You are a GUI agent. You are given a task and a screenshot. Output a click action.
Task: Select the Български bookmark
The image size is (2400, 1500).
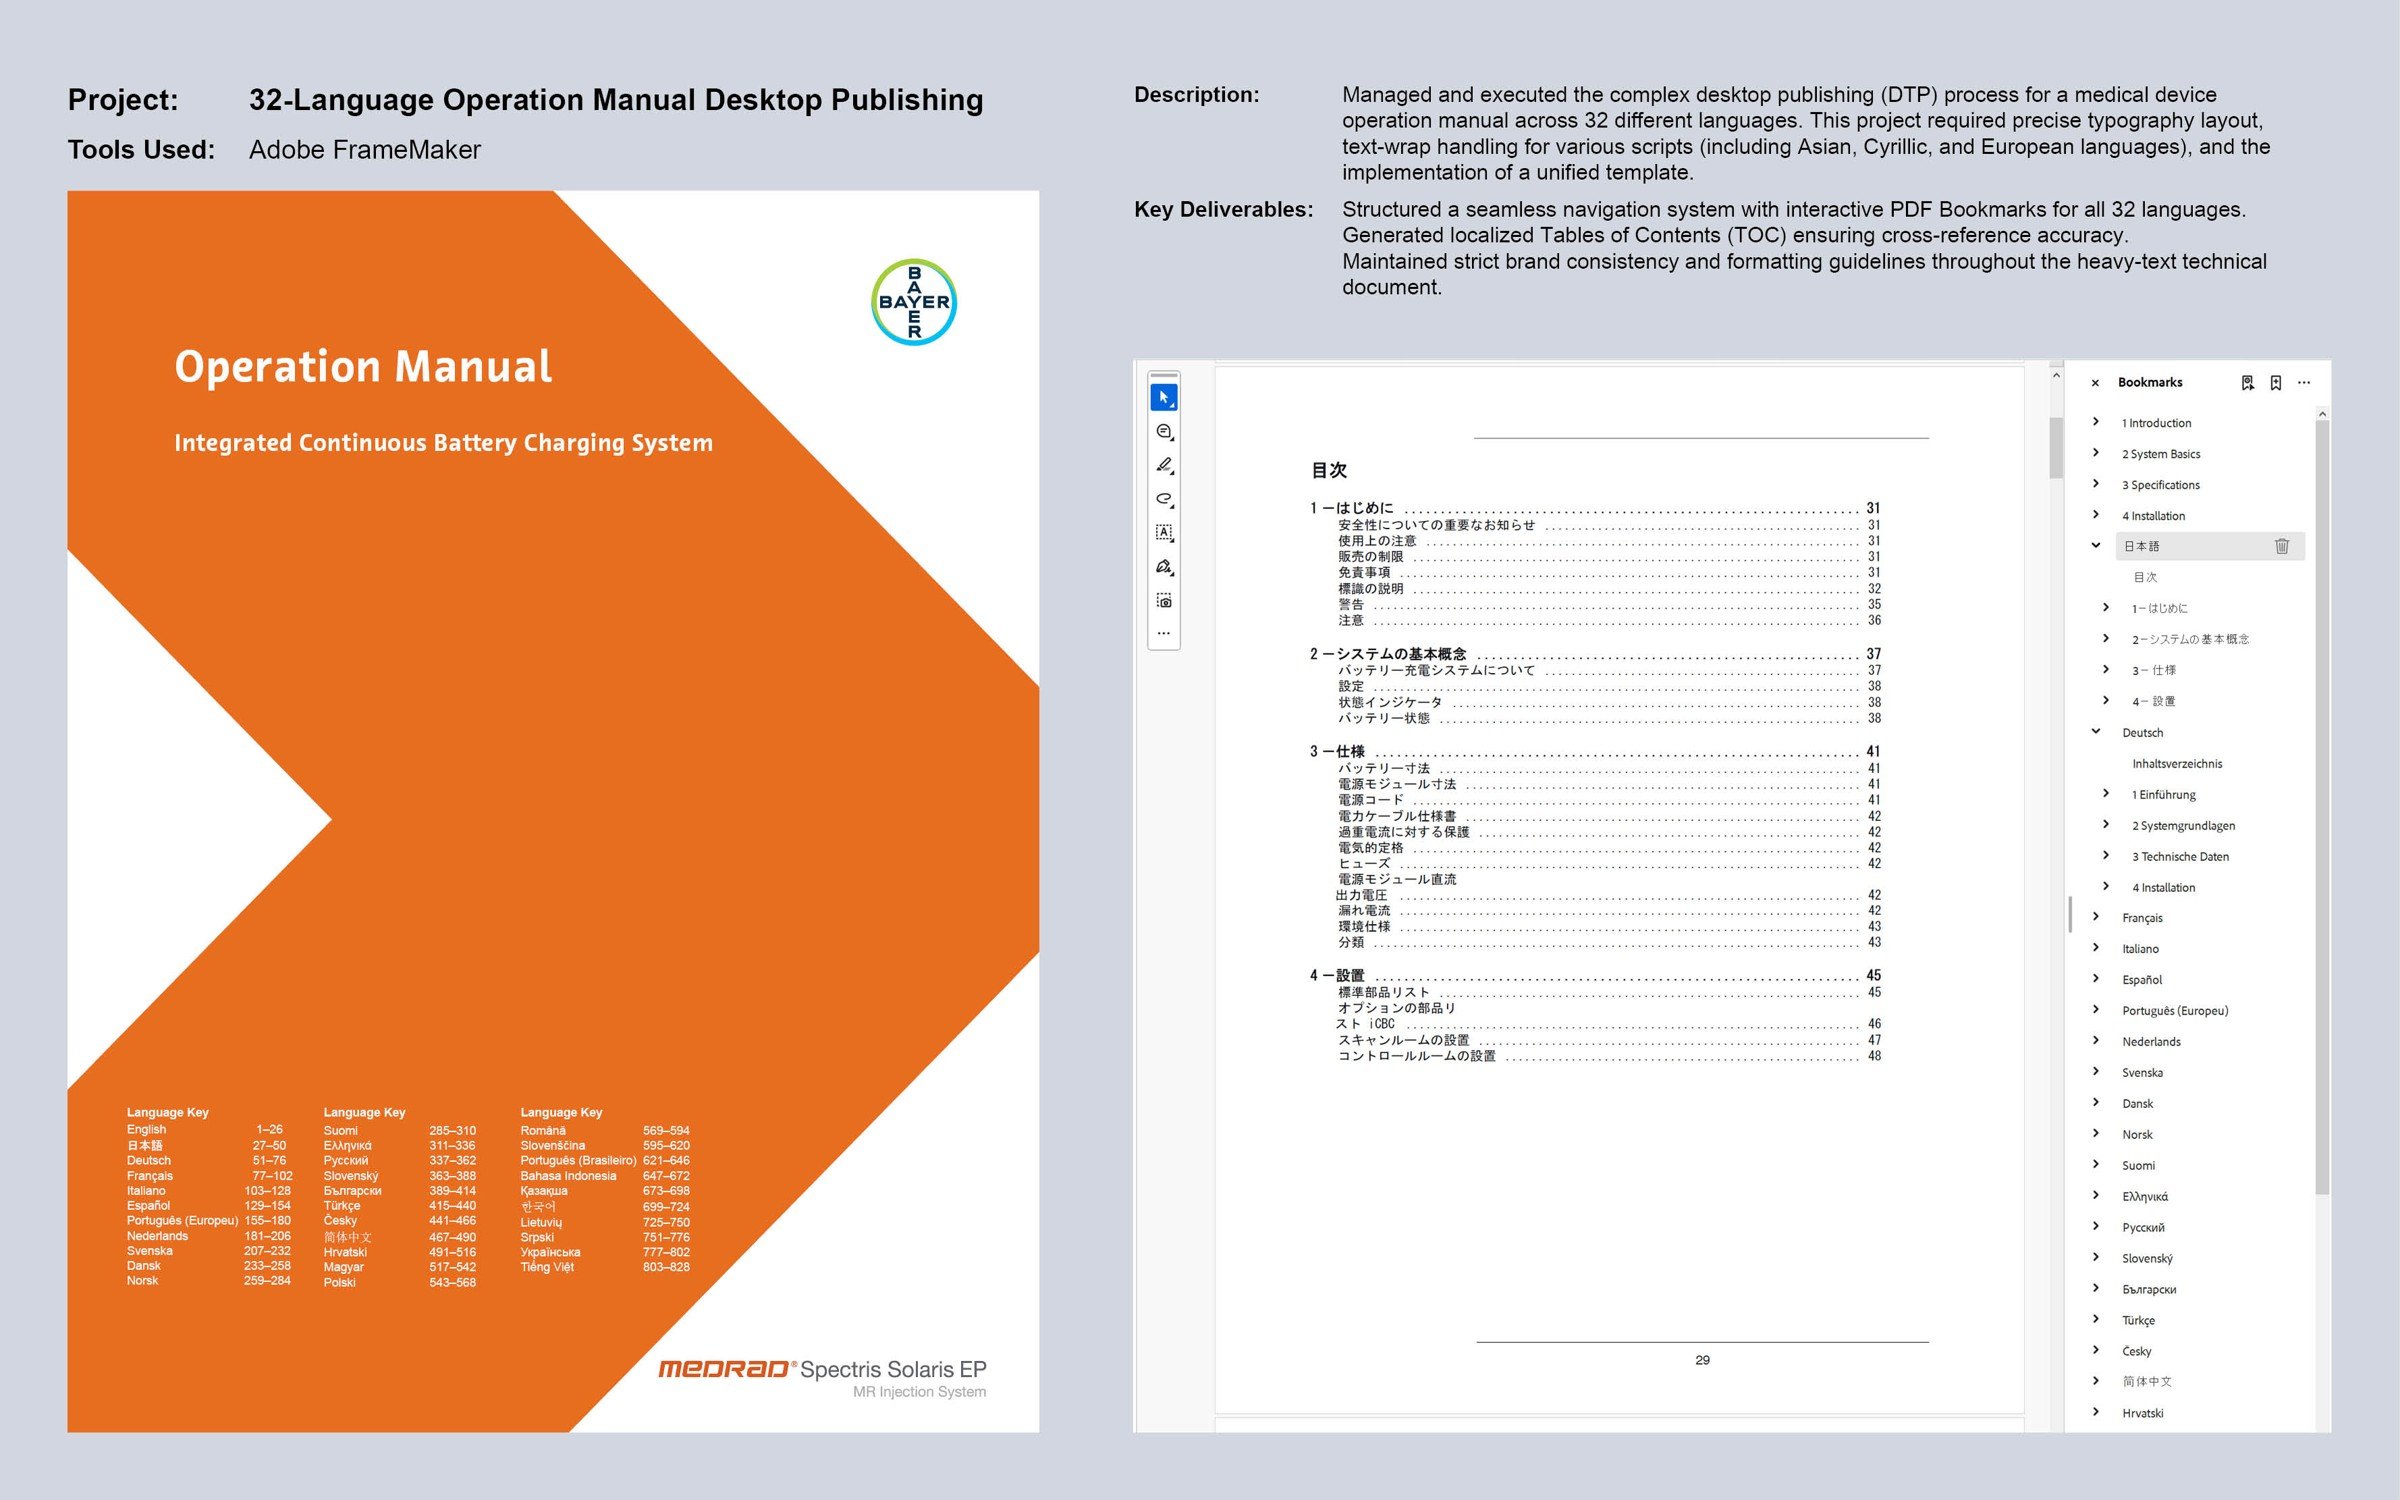point(2149,1289)
